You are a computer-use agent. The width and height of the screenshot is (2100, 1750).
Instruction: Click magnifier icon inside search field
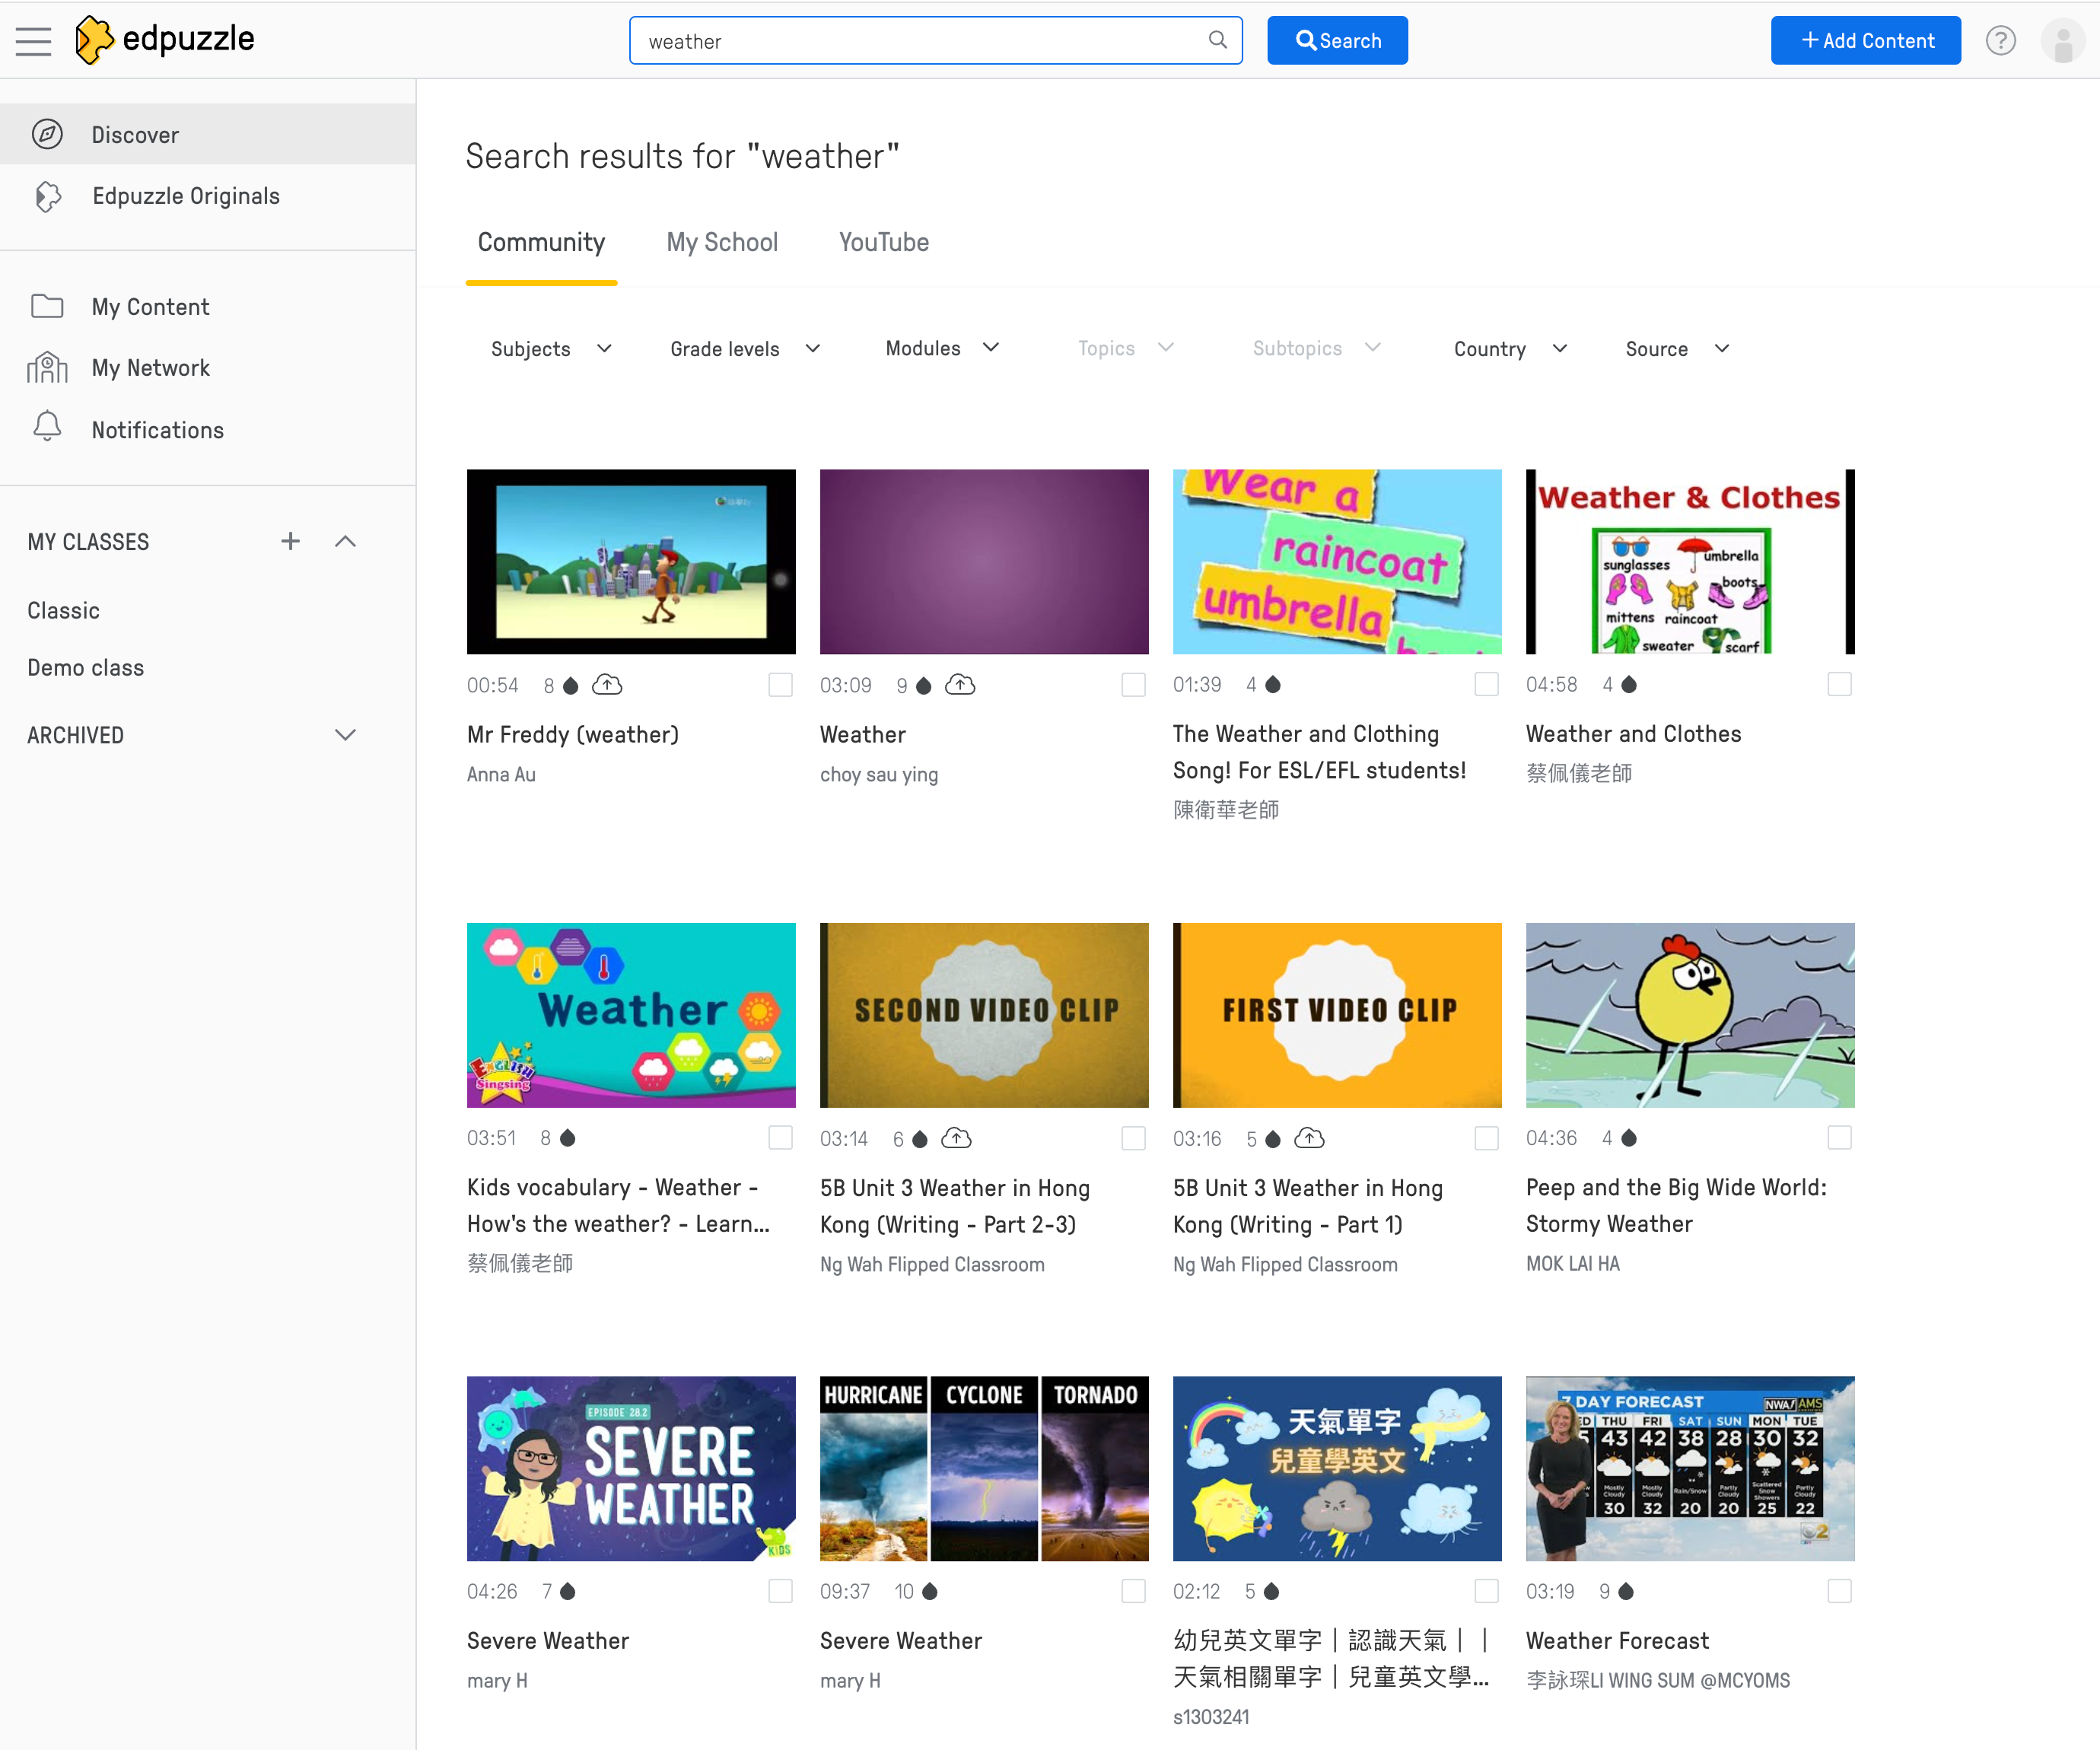click(x=1217, y=40)
